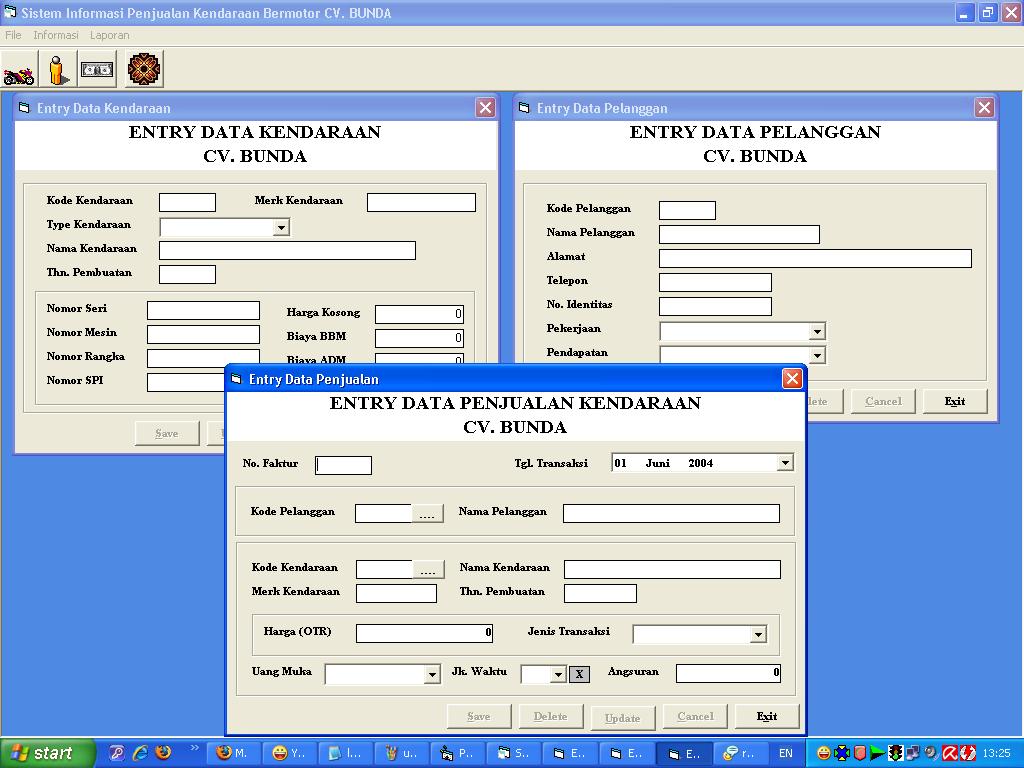The width and height of the screenshot is (1024, 768).
Task: Click the orange person toolbar icon
Action: pos(58,70)
